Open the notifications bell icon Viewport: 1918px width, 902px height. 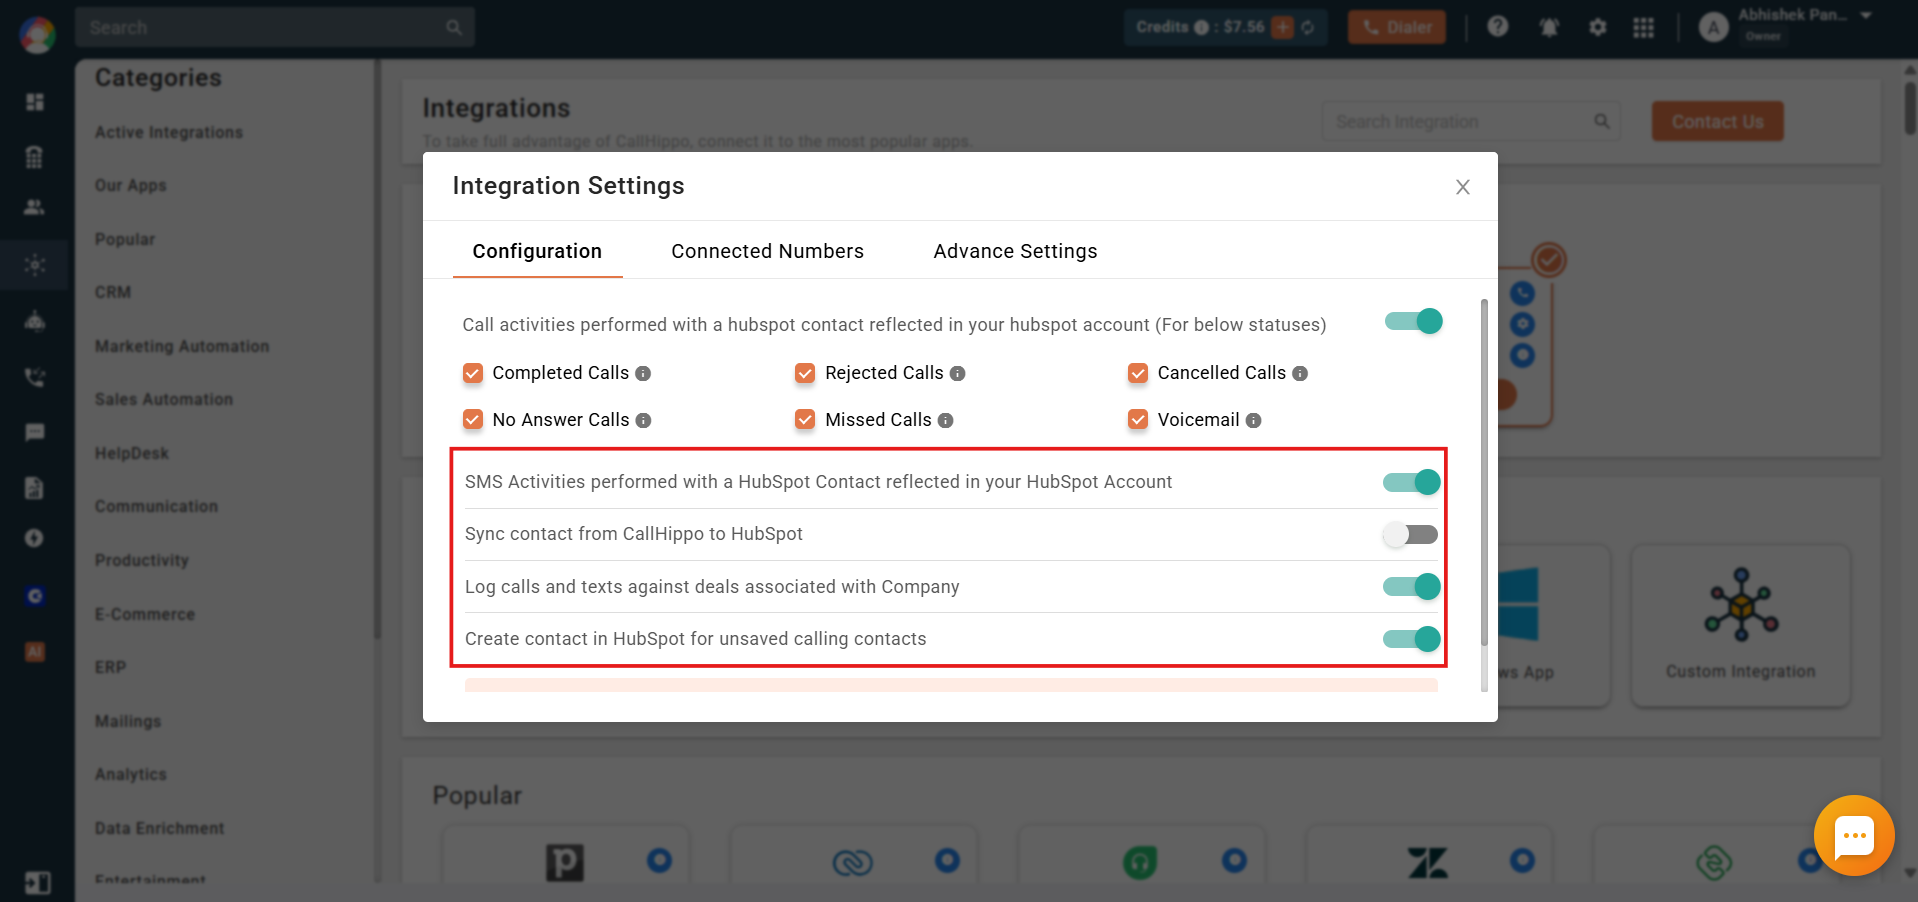1549,27
